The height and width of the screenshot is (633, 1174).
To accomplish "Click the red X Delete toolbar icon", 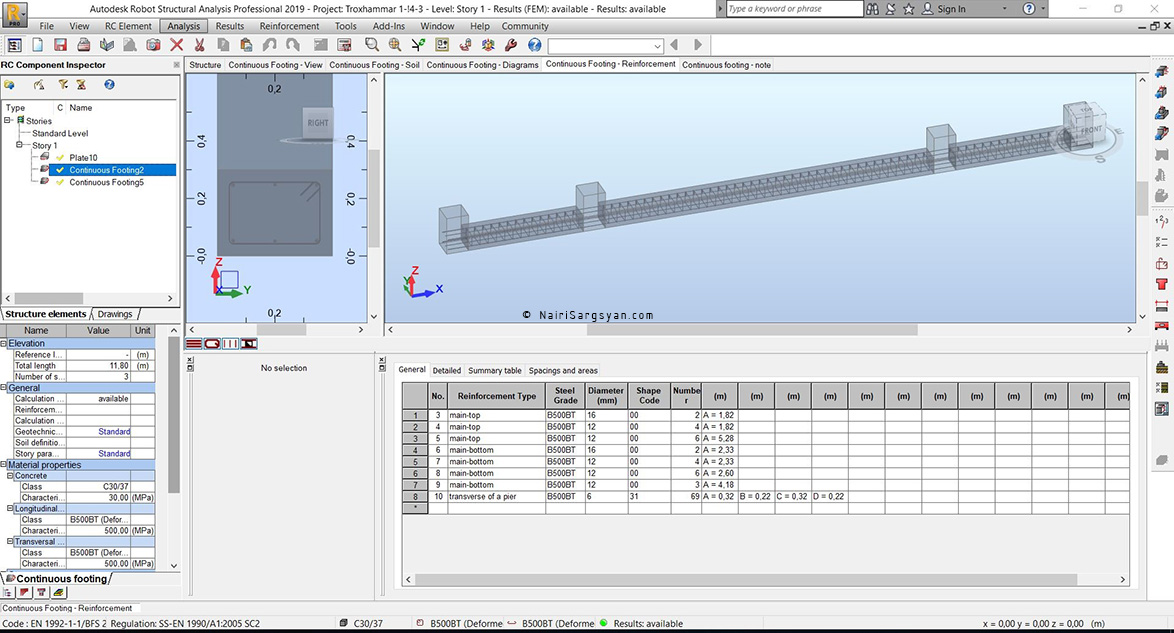I will [177, 45].
